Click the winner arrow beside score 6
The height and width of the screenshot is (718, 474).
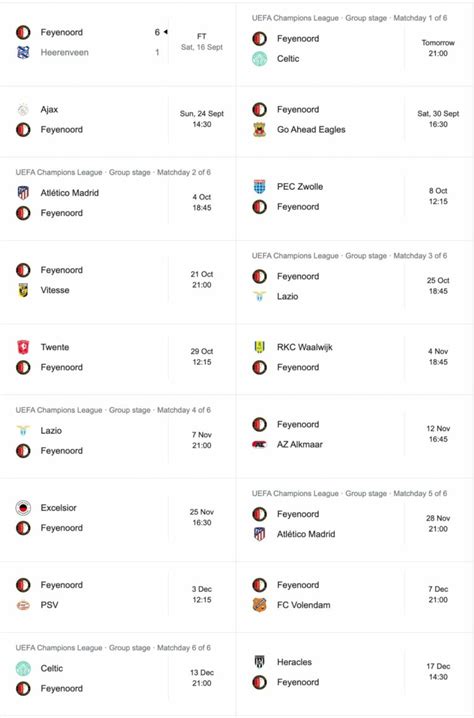pos(165,32)
